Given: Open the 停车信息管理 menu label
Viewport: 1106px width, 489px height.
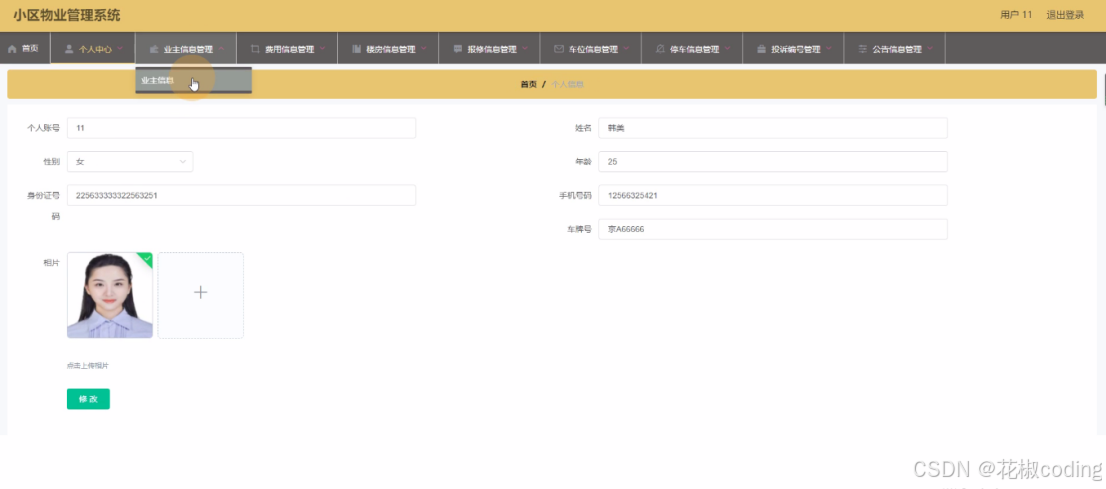Looking at the screenshot, I should [x=694, y=49].
